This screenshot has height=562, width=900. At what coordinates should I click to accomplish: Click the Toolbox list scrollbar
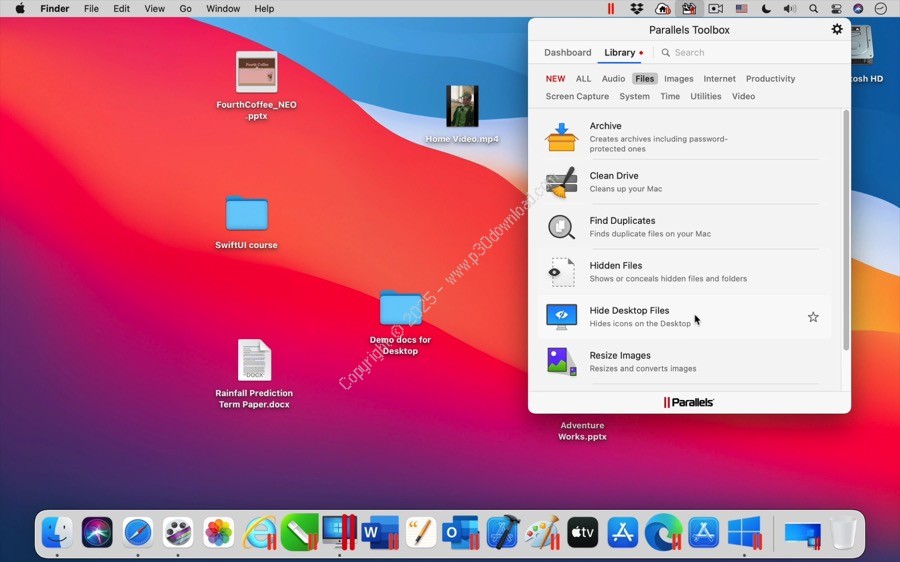click(846, 230)
